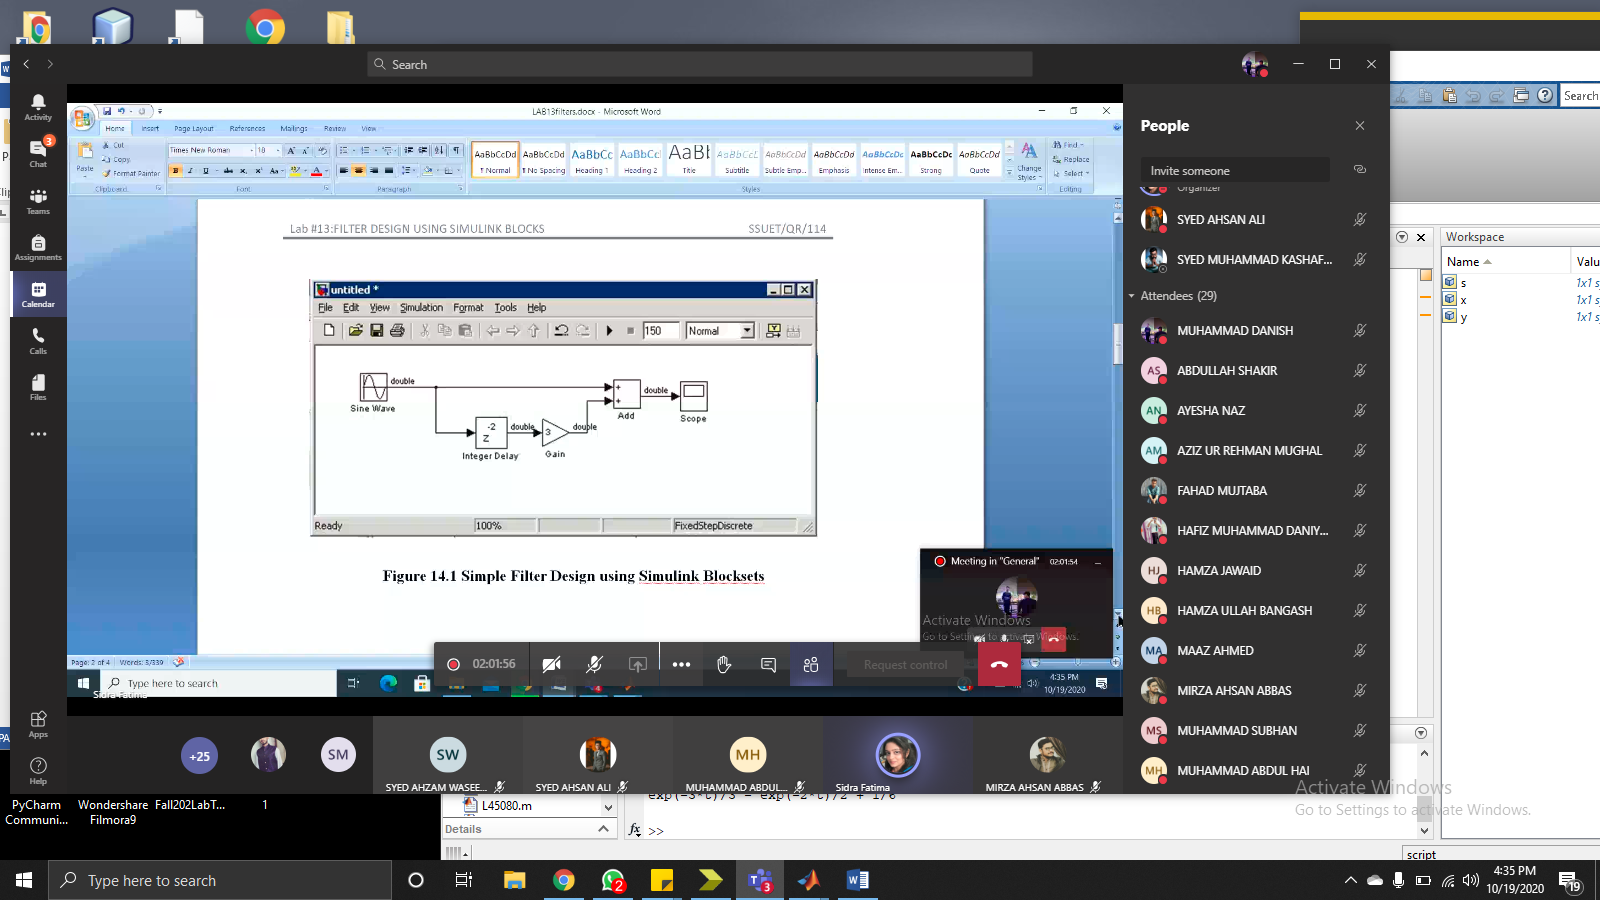This screenshot has height=900, width=1600.
Task: Hide participants using the people icon
Action: (811, 665)
